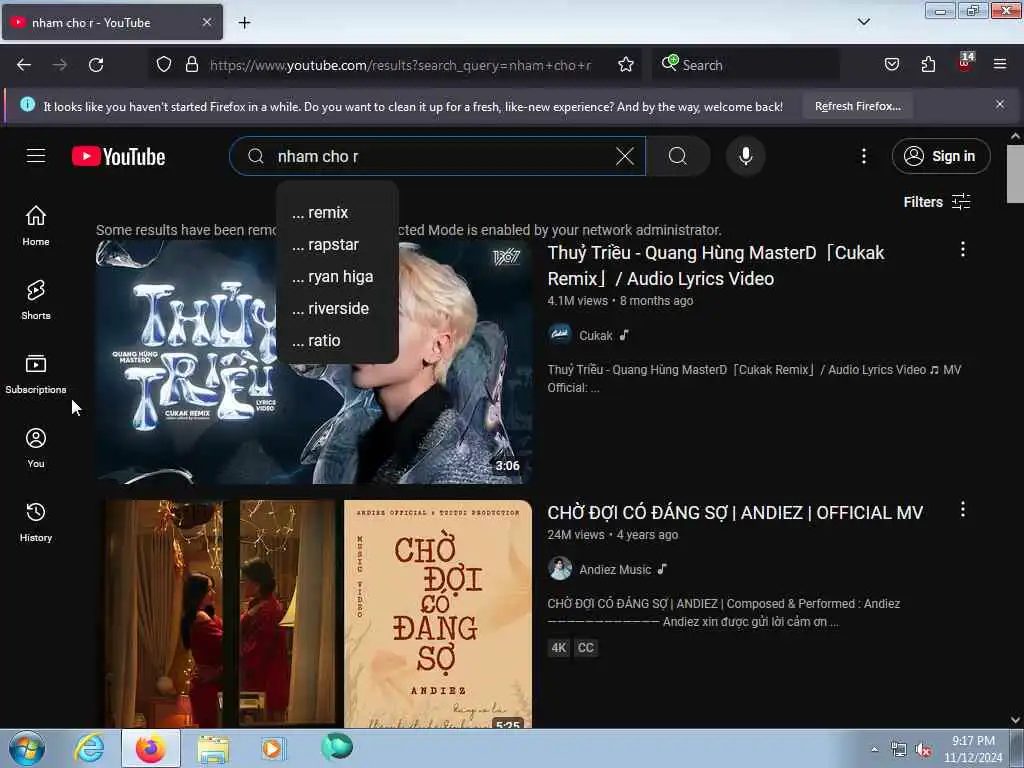Viewport: 1024px width, 768px height.
Task: List all tabs with the chevron
Action: [864, 22]
